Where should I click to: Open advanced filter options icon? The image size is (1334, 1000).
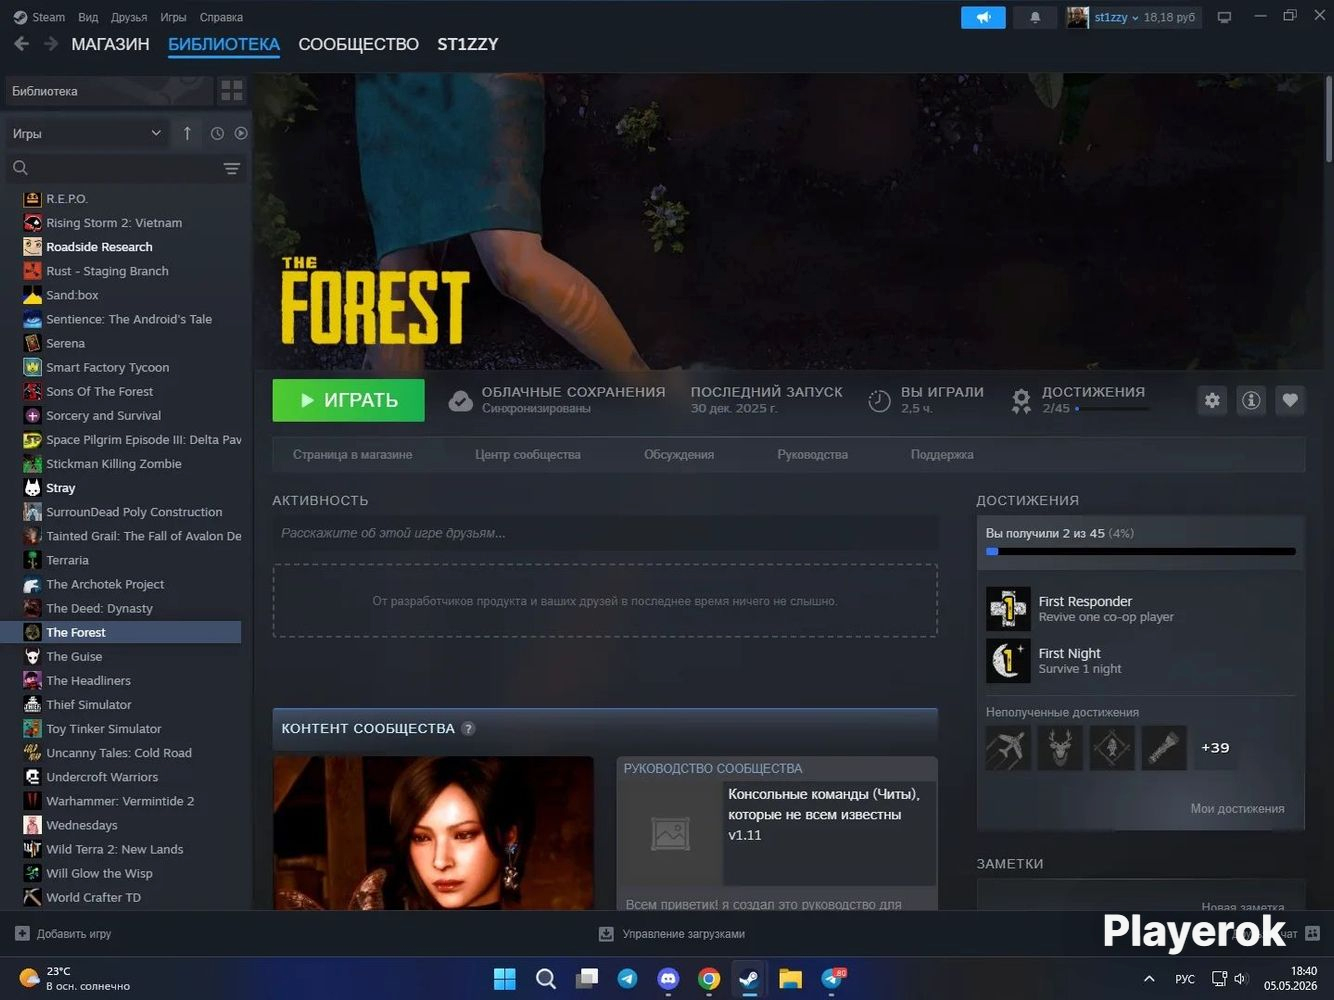pos(231,168)
